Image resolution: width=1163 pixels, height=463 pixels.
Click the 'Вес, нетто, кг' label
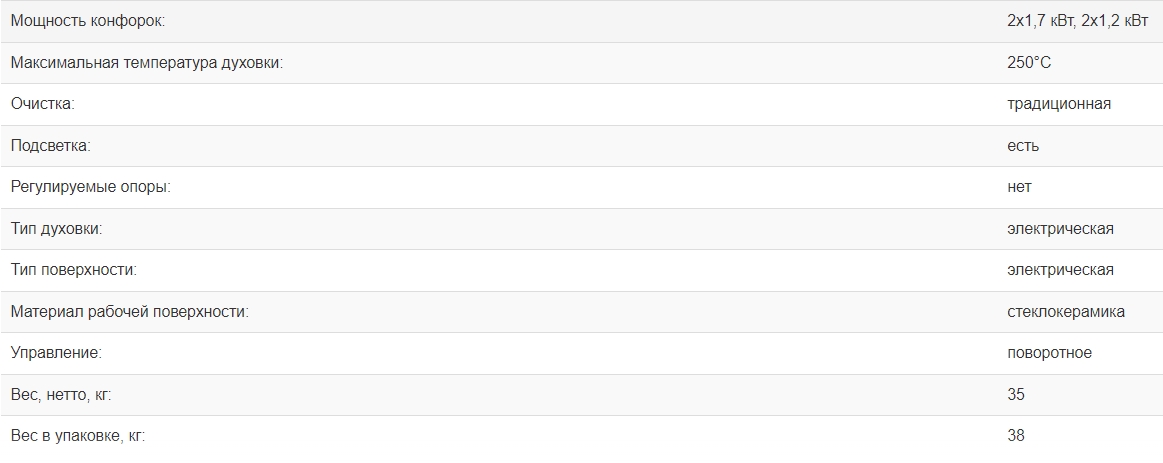61,395
